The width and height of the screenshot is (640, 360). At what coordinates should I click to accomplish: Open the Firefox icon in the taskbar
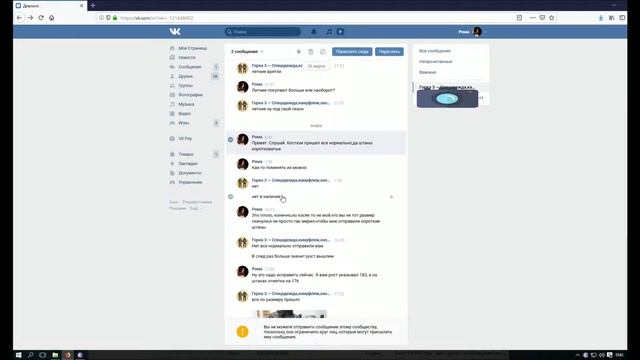[x=68, y=355]
